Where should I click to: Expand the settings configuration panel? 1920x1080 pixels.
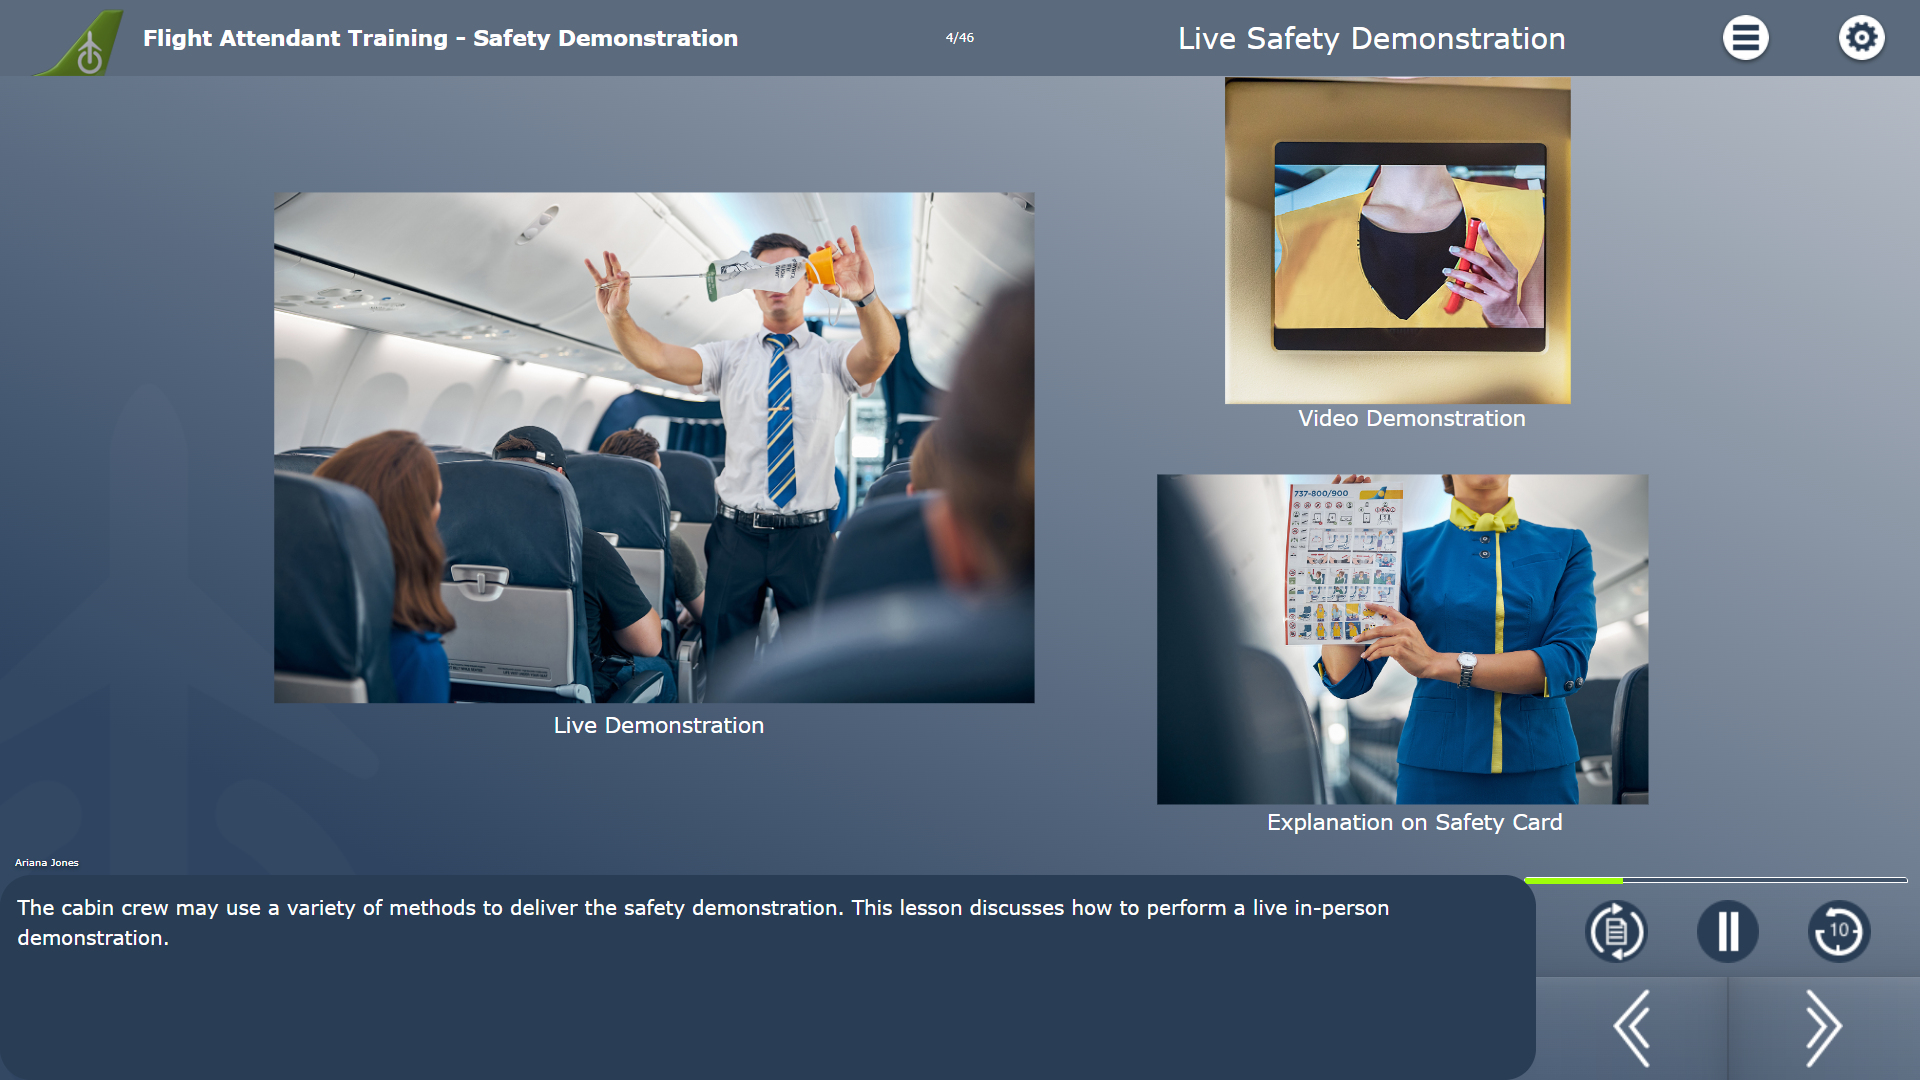pos(1861,38)
